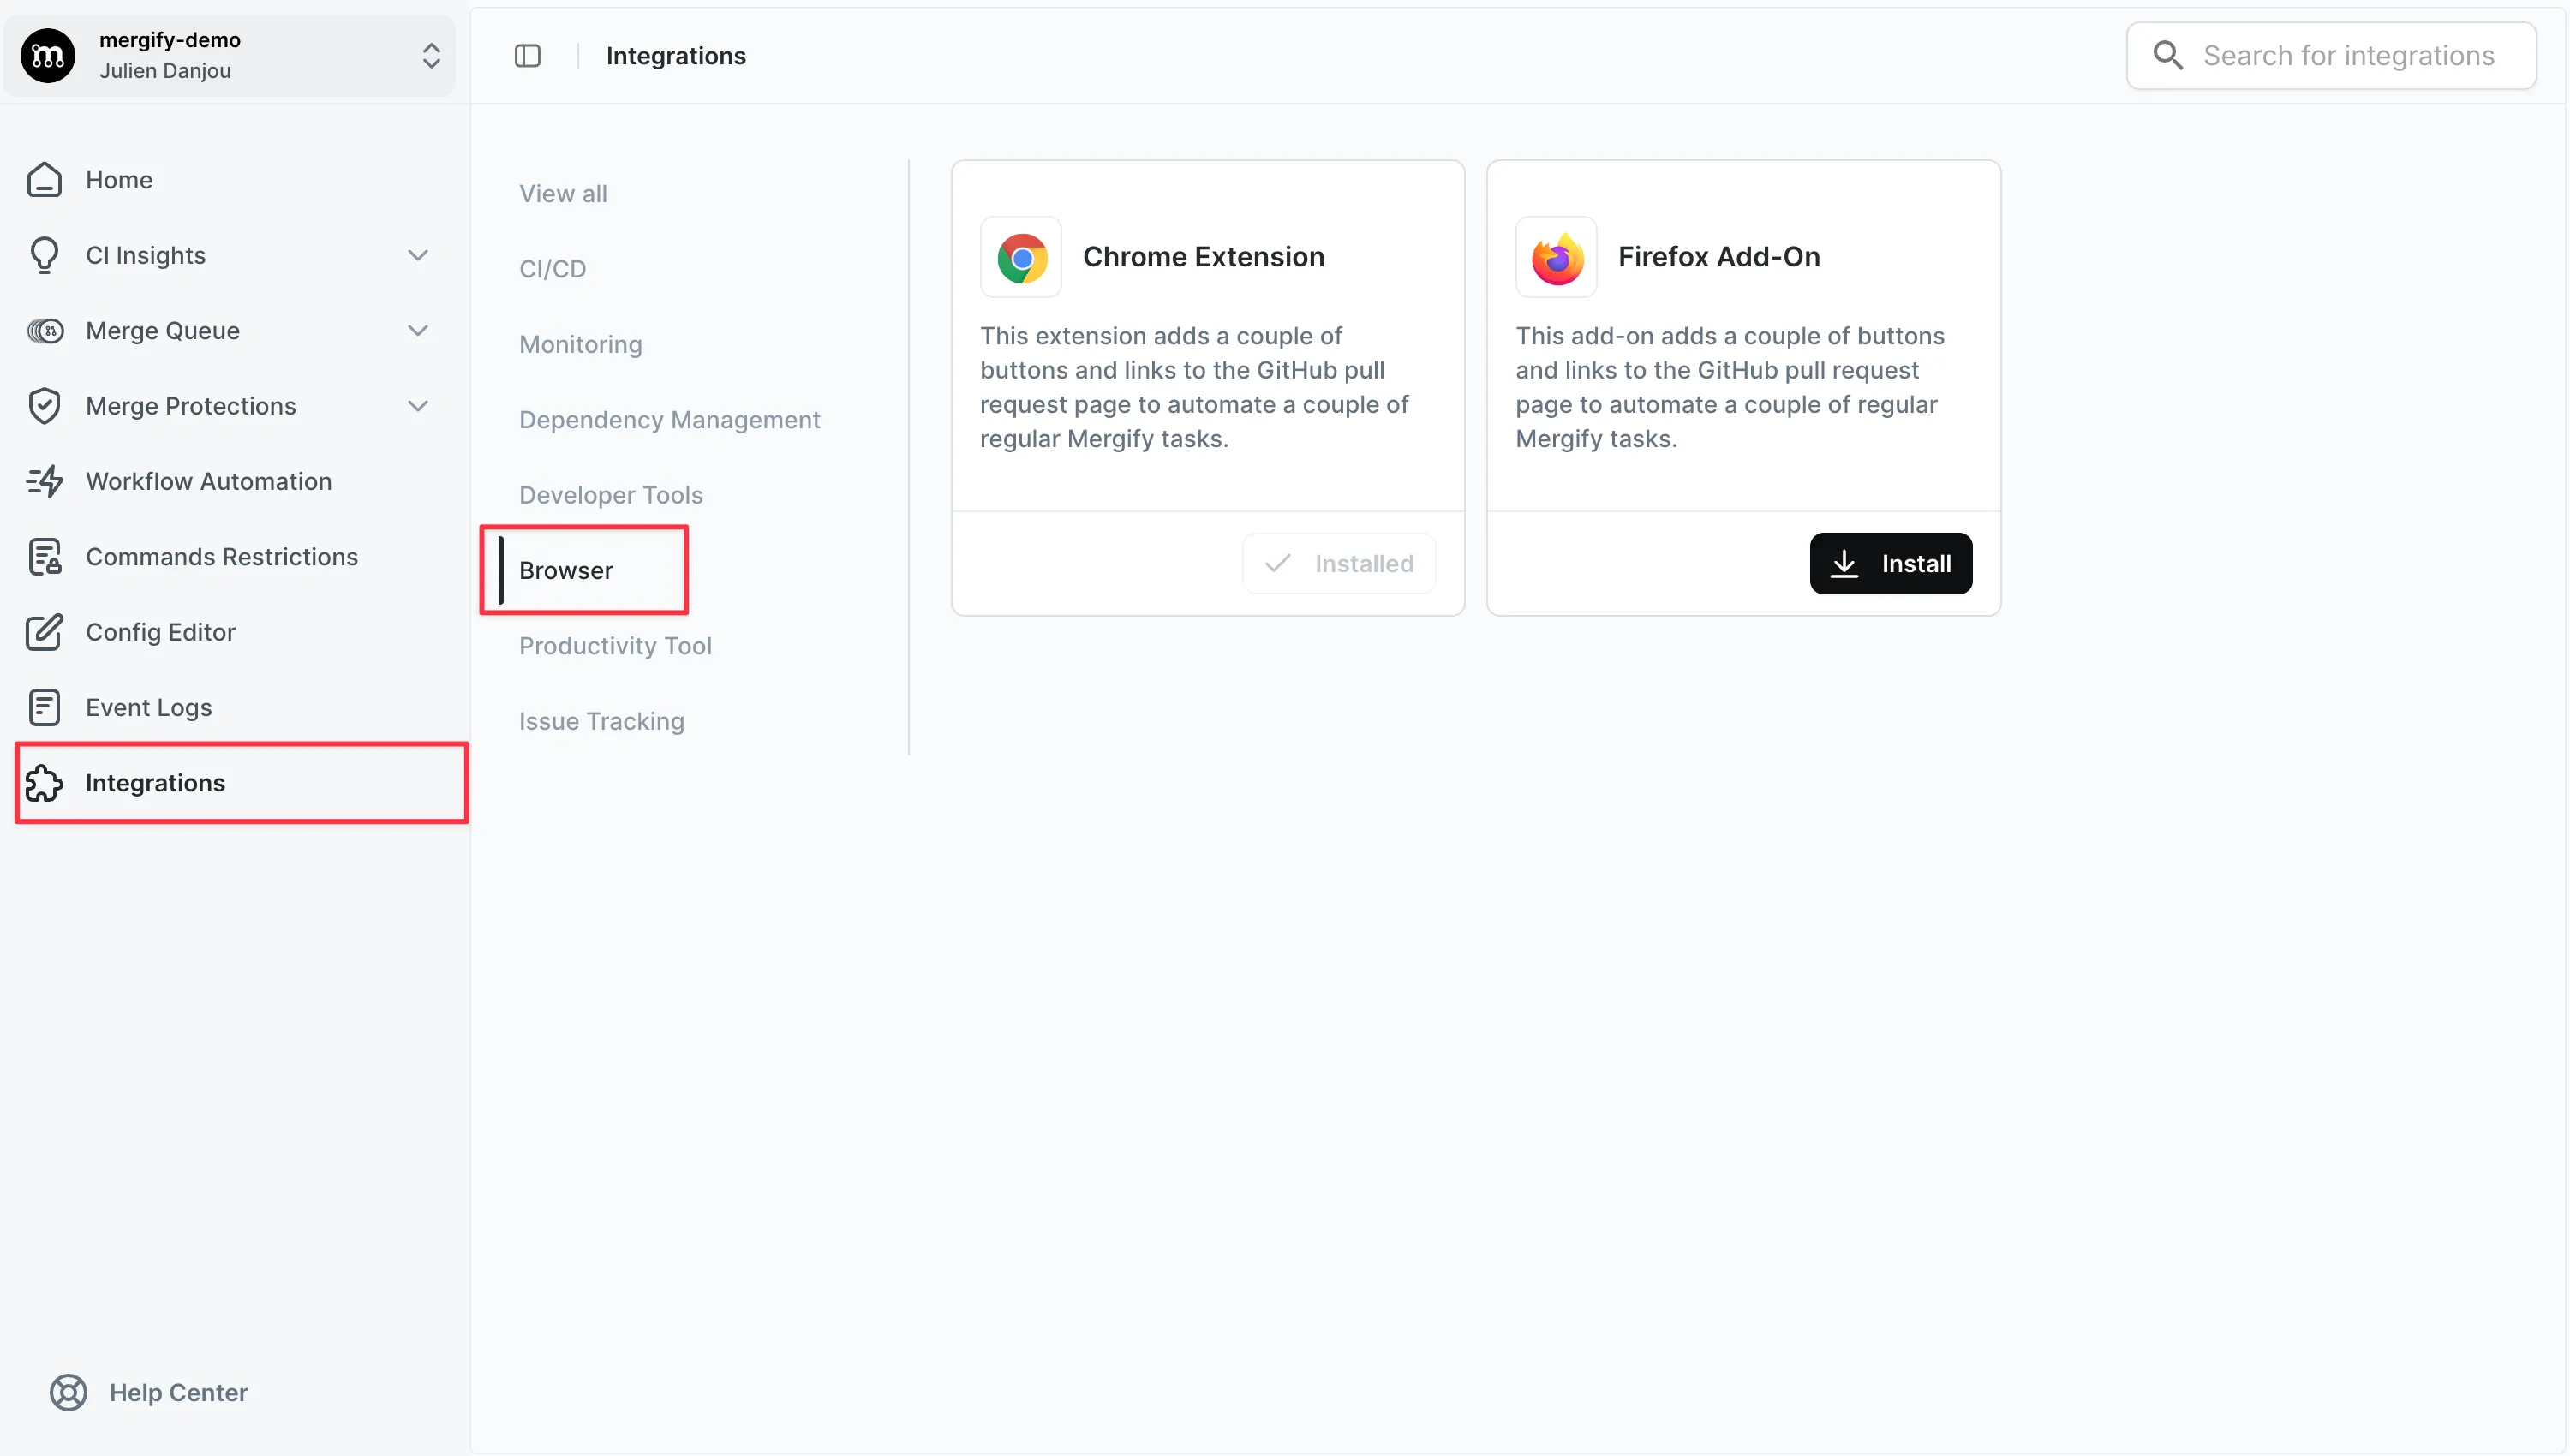
Task: Click the Home icon in the sidebar
Action: pyautogui.click(x=44, y=180)
